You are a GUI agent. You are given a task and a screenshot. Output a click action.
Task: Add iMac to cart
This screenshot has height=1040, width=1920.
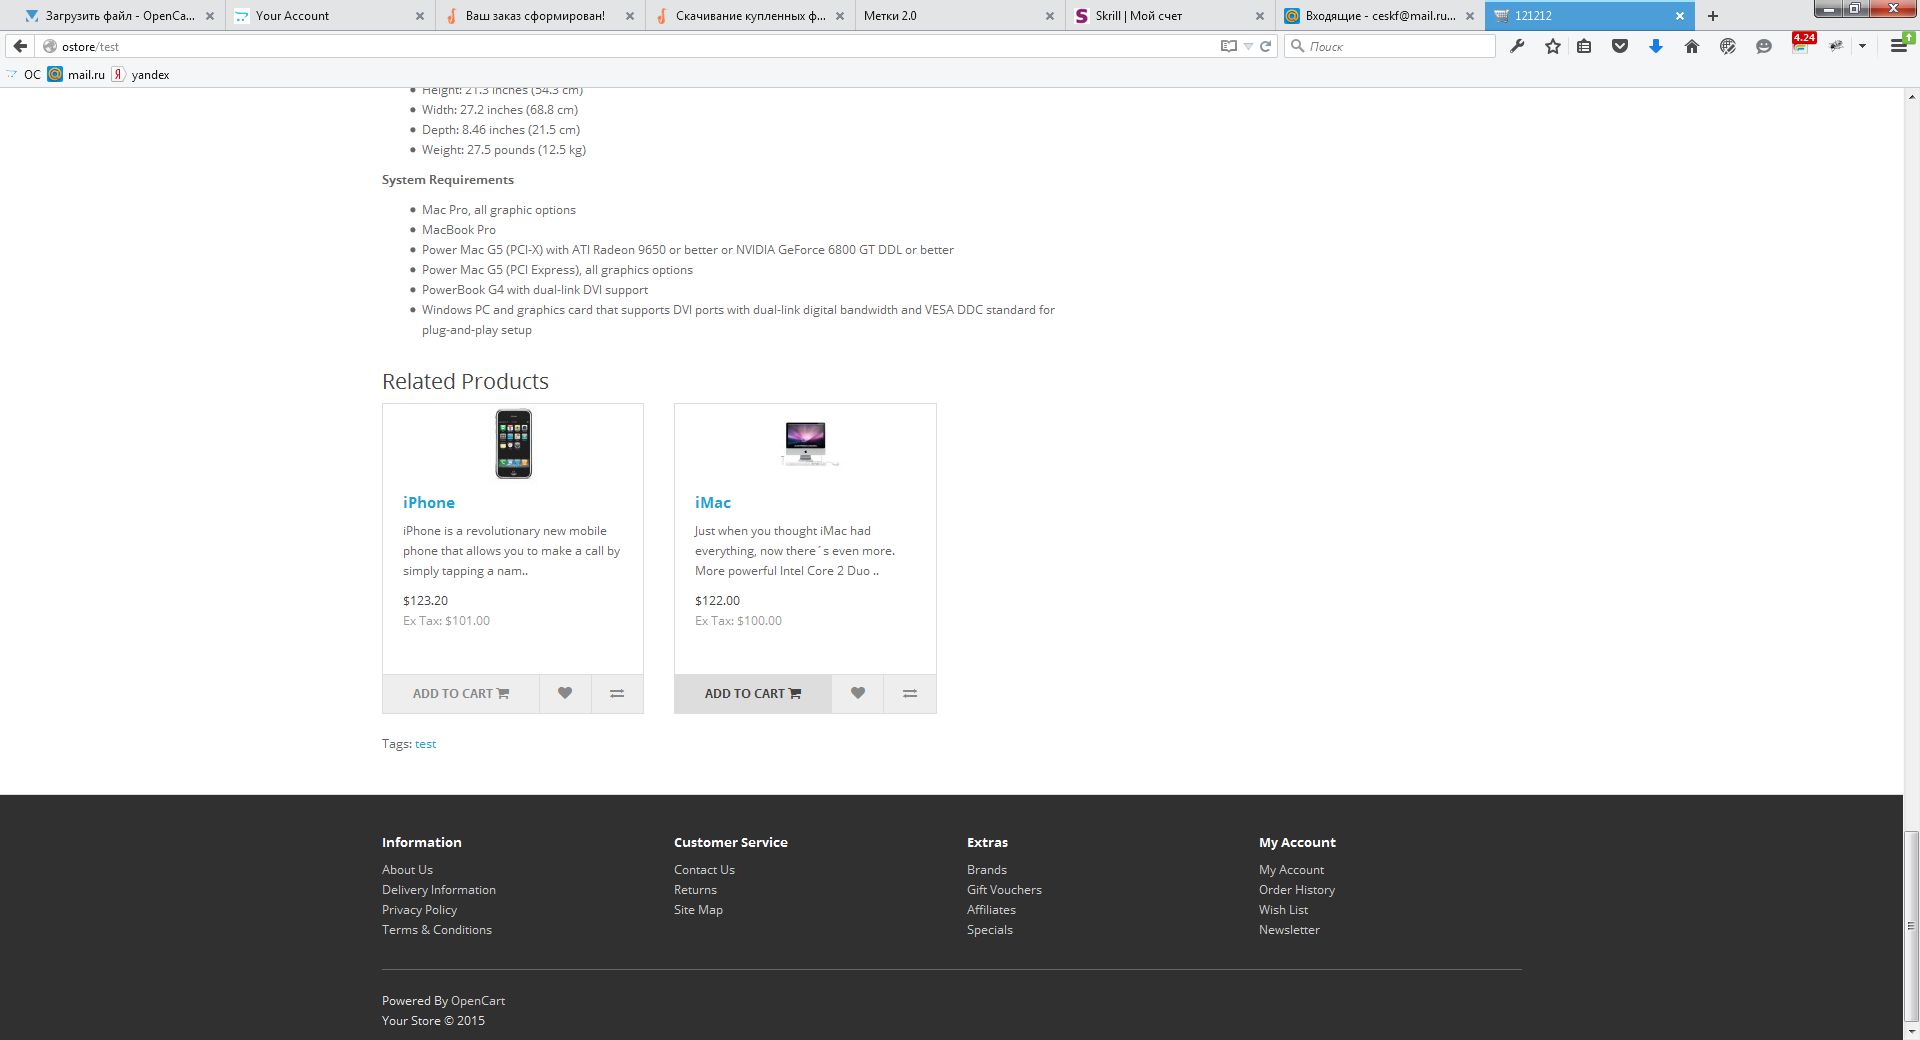pos(752,693)
